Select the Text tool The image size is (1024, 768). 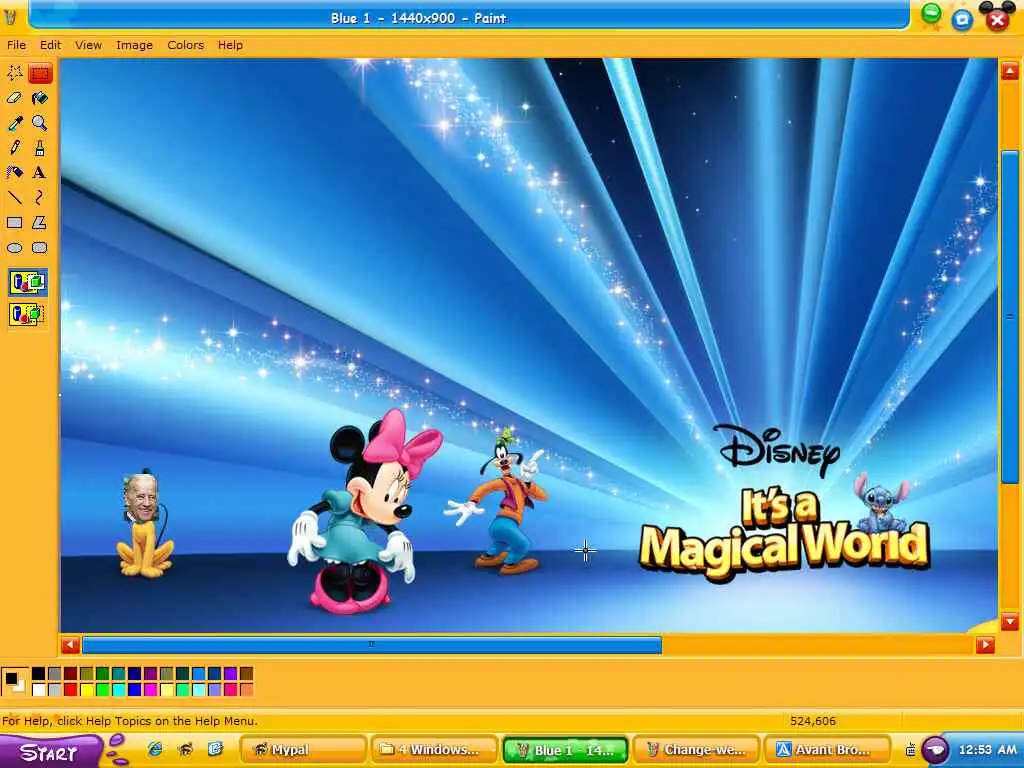point(40,172)
